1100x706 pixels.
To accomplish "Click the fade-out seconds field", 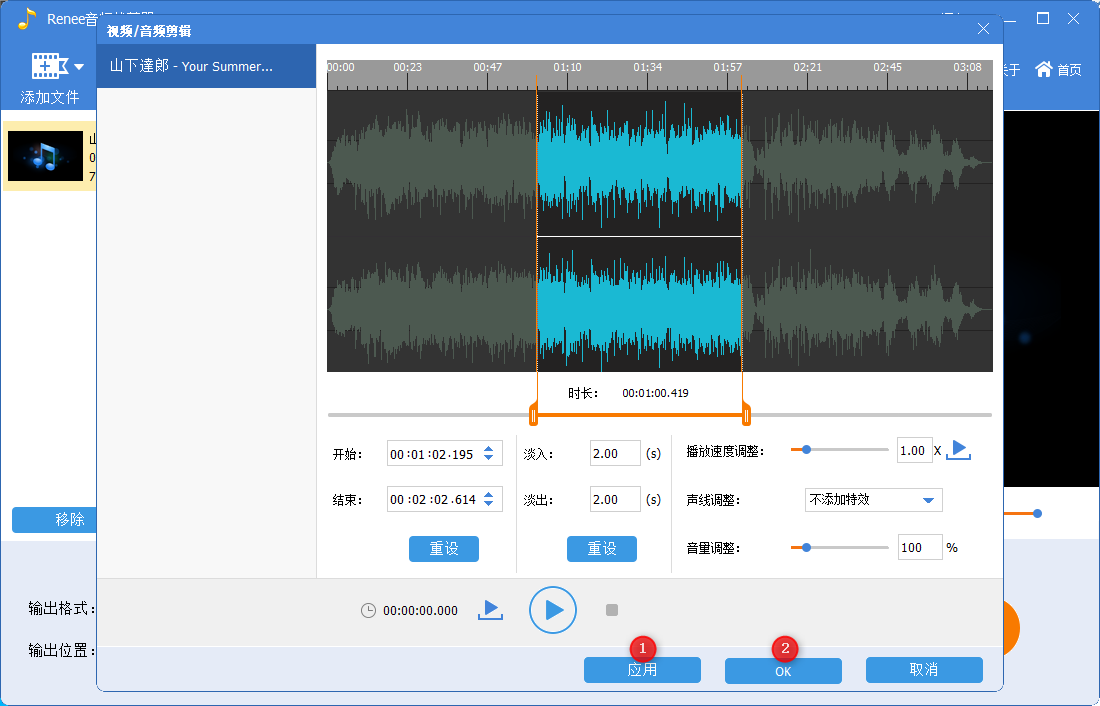I will tap(615, 500).
